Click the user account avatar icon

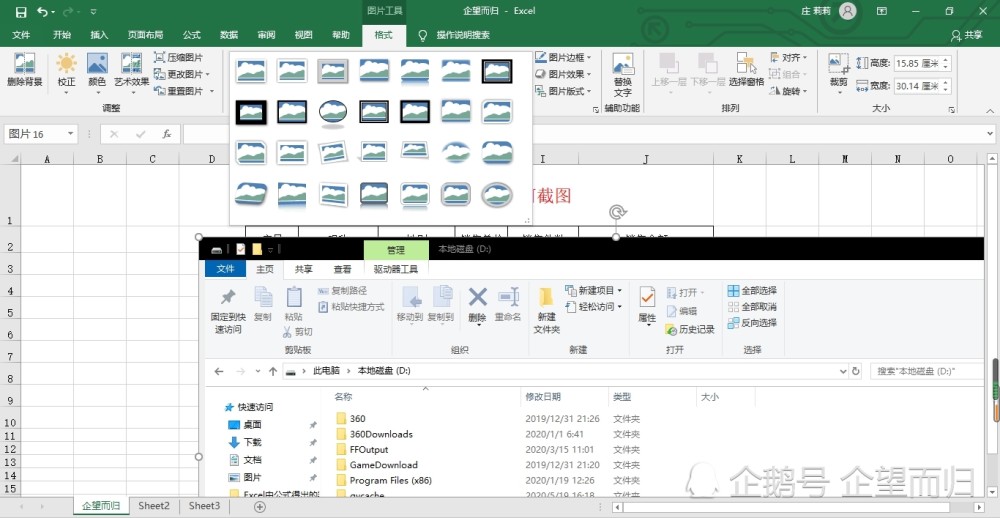click(x=848, y=11)
